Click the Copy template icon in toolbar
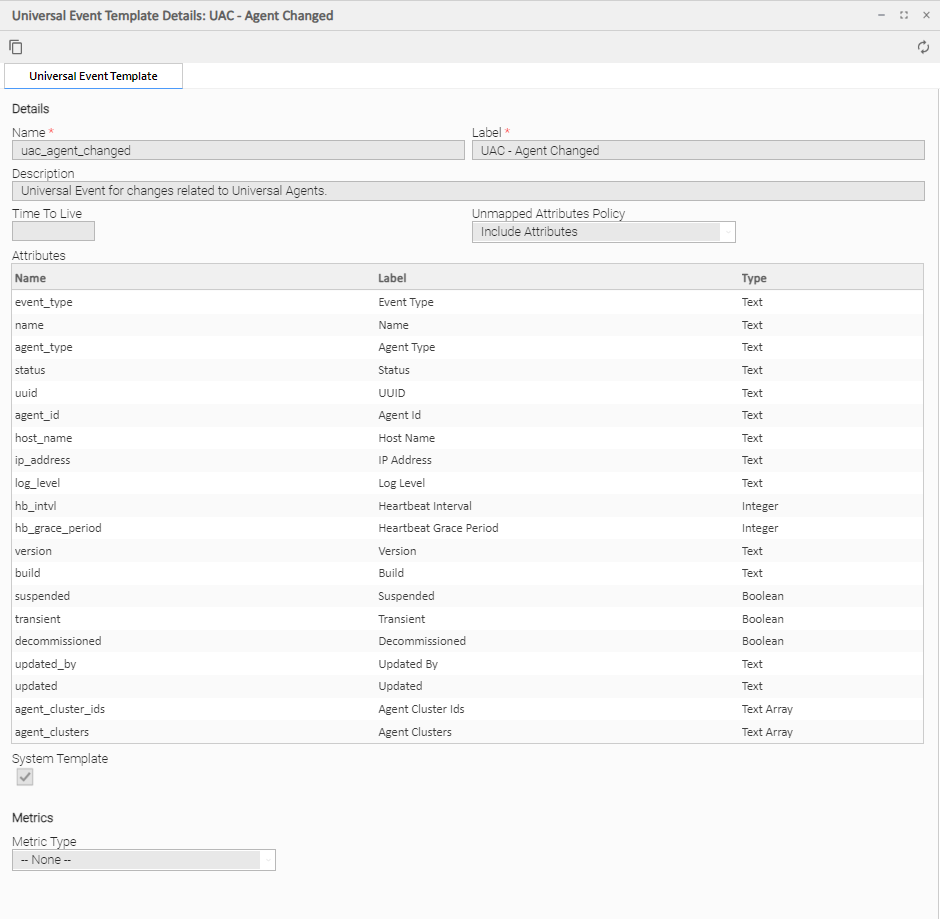This screenshot has height=919, width=940. click(x=16, y=47)
